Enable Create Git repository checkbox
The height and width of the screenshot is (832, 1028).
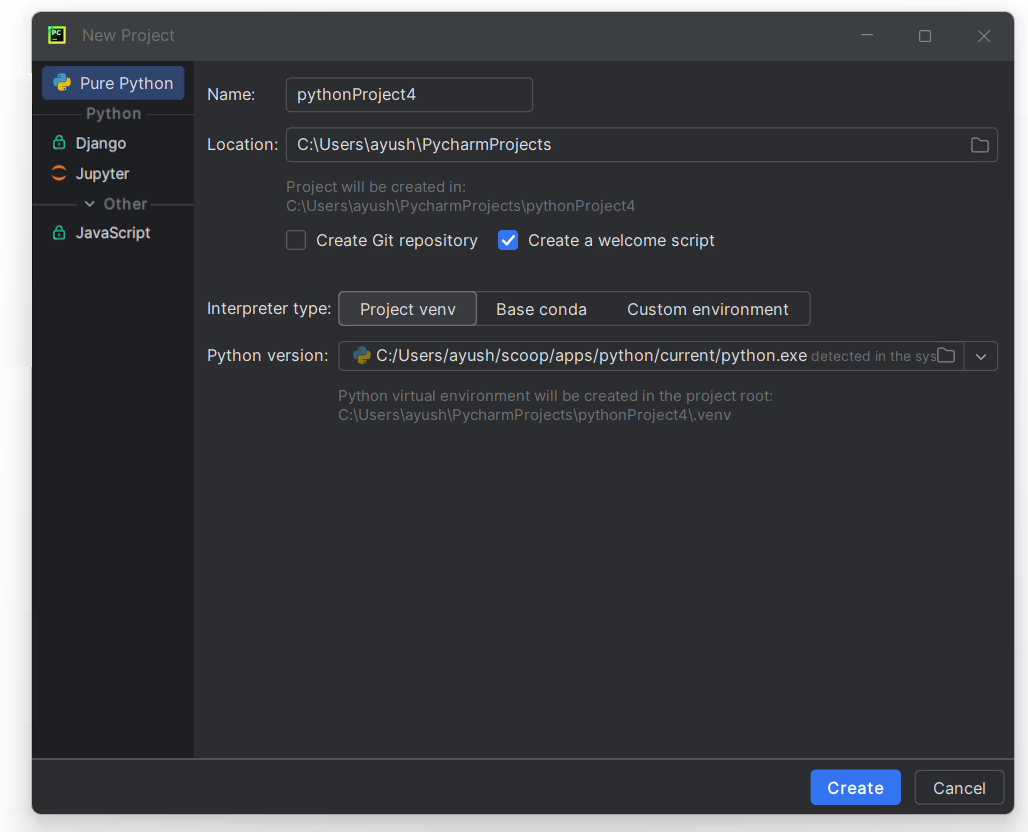(296, 240)
